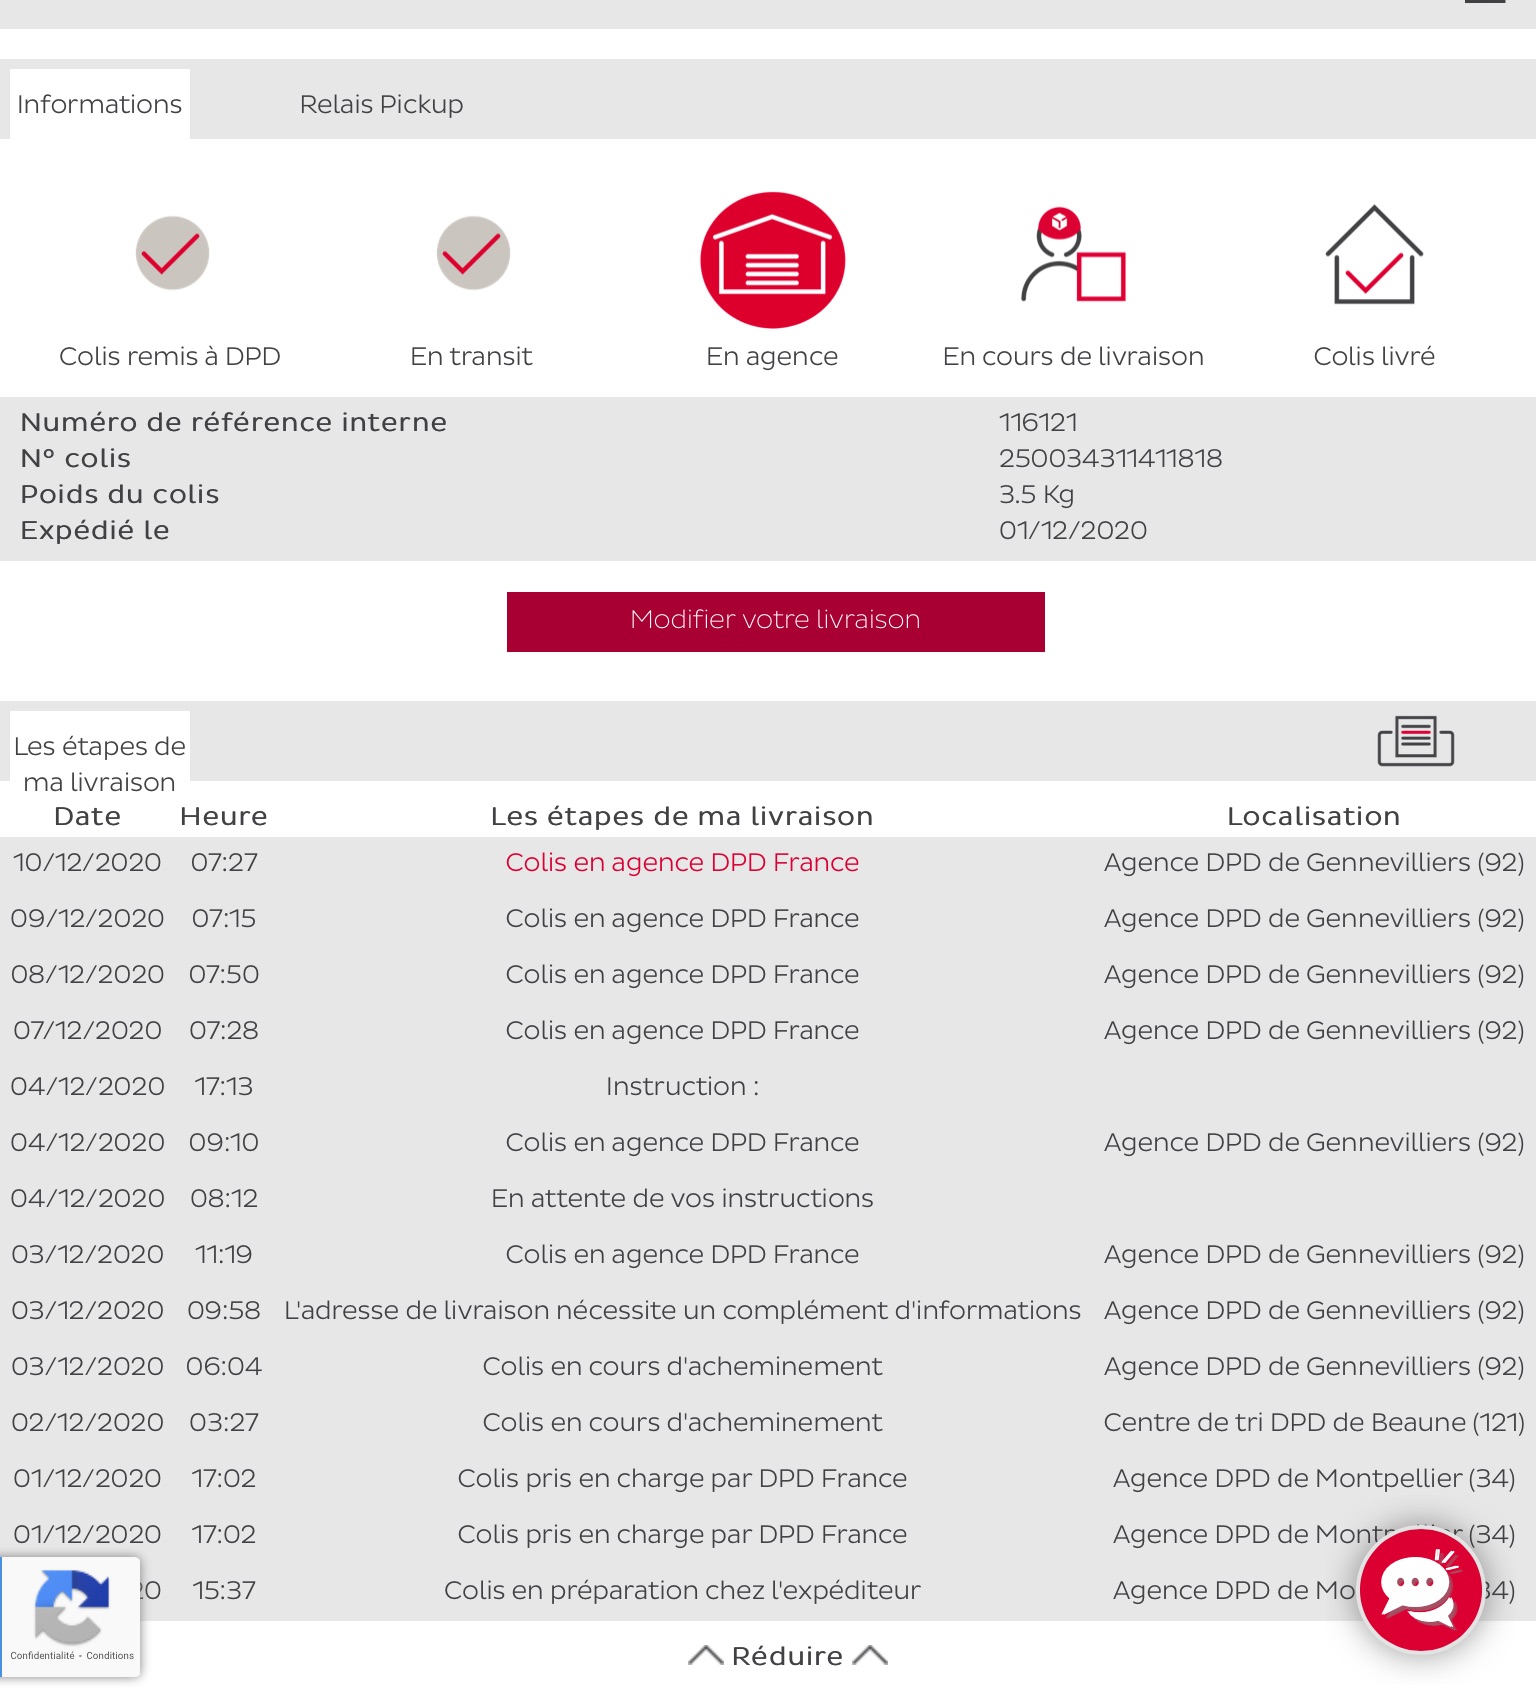The width and height of the screenshot is (1536, 1705).
Task: Click the reCAPTCHA badge logo
Action: (71, 1606)
